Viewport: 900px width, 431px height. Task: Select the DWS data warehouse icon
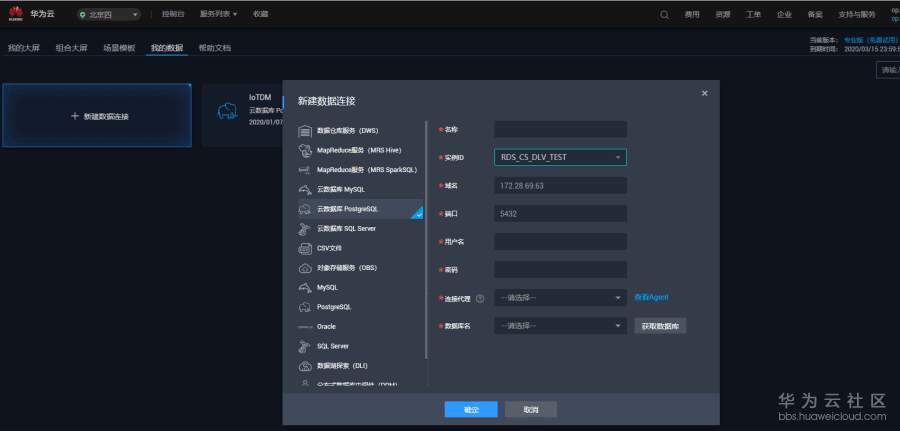pyautogui.click(x=305, y=131)
